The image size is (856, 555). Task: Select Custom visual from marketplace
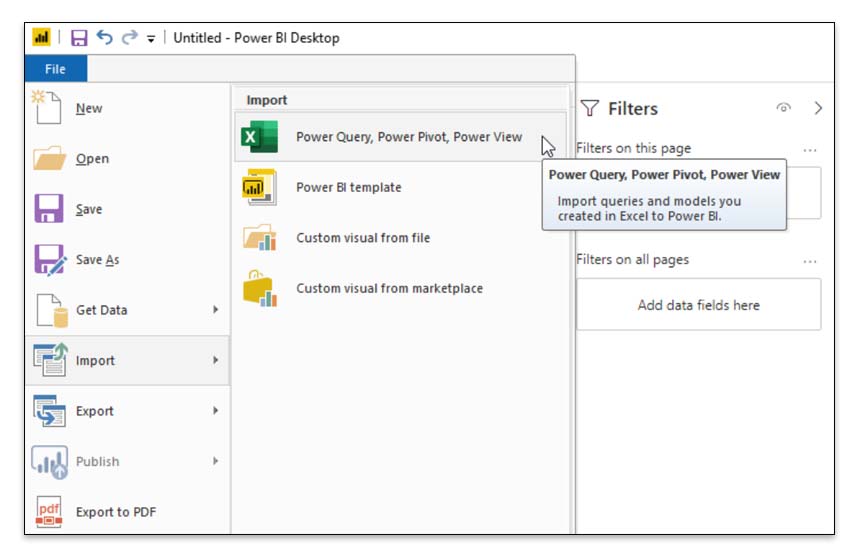tap(400, 288)
